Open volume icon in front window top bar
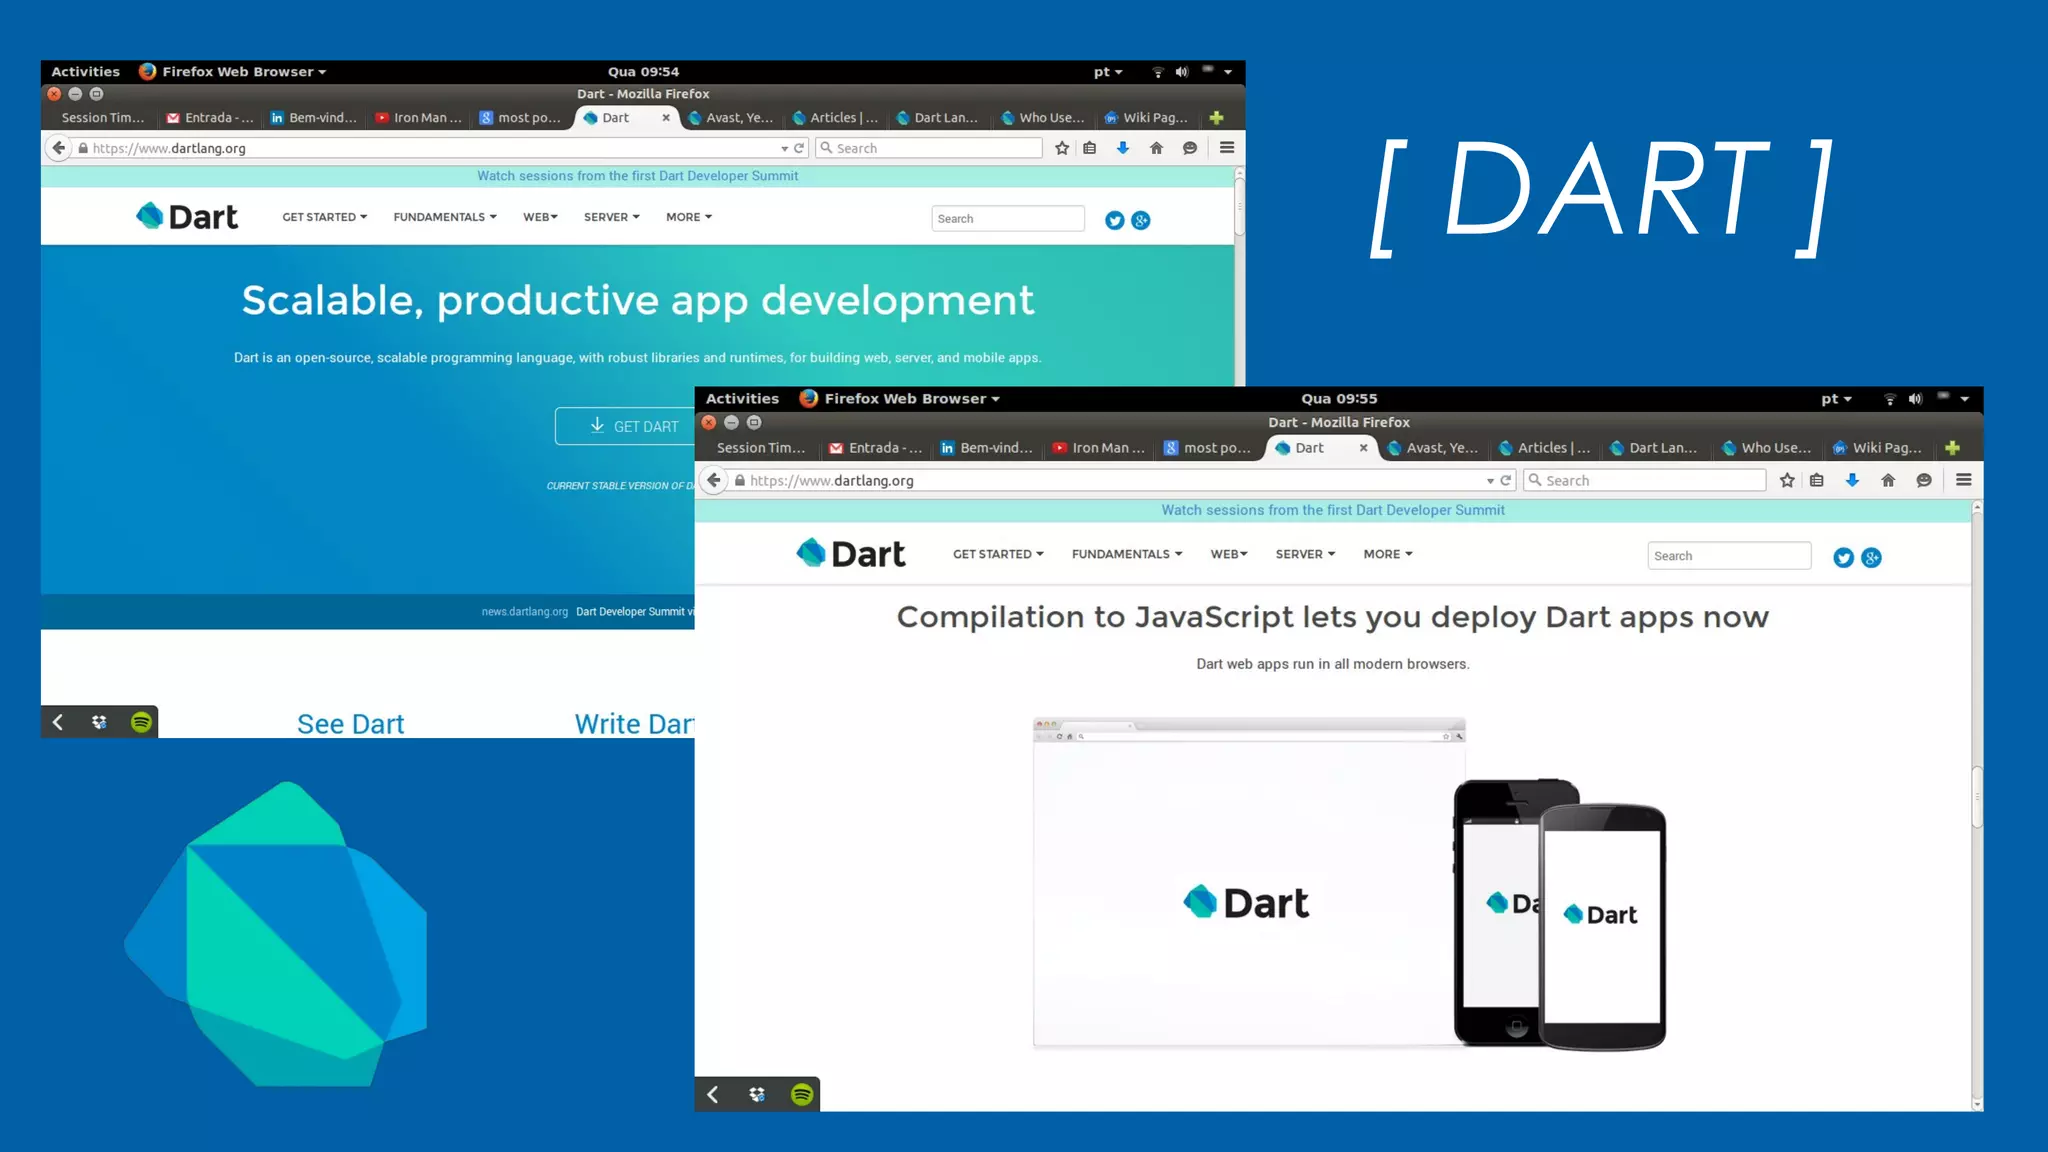Viewport: 2048px width, 1152px height. tap(1915, 399)
